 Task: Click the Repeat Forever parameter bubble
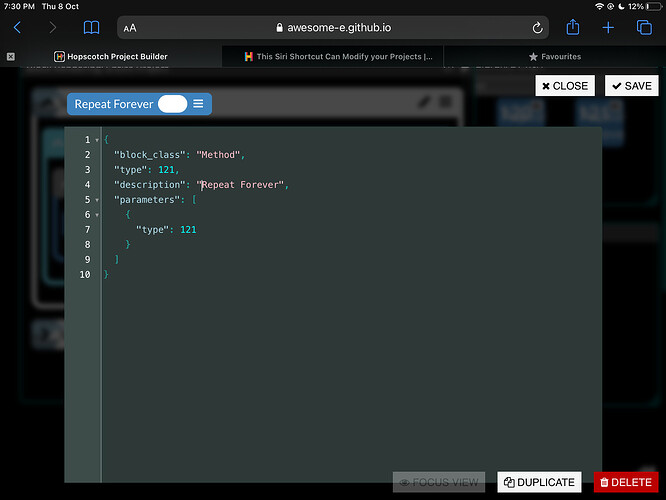pyautogui.click(x=172, y=104)
